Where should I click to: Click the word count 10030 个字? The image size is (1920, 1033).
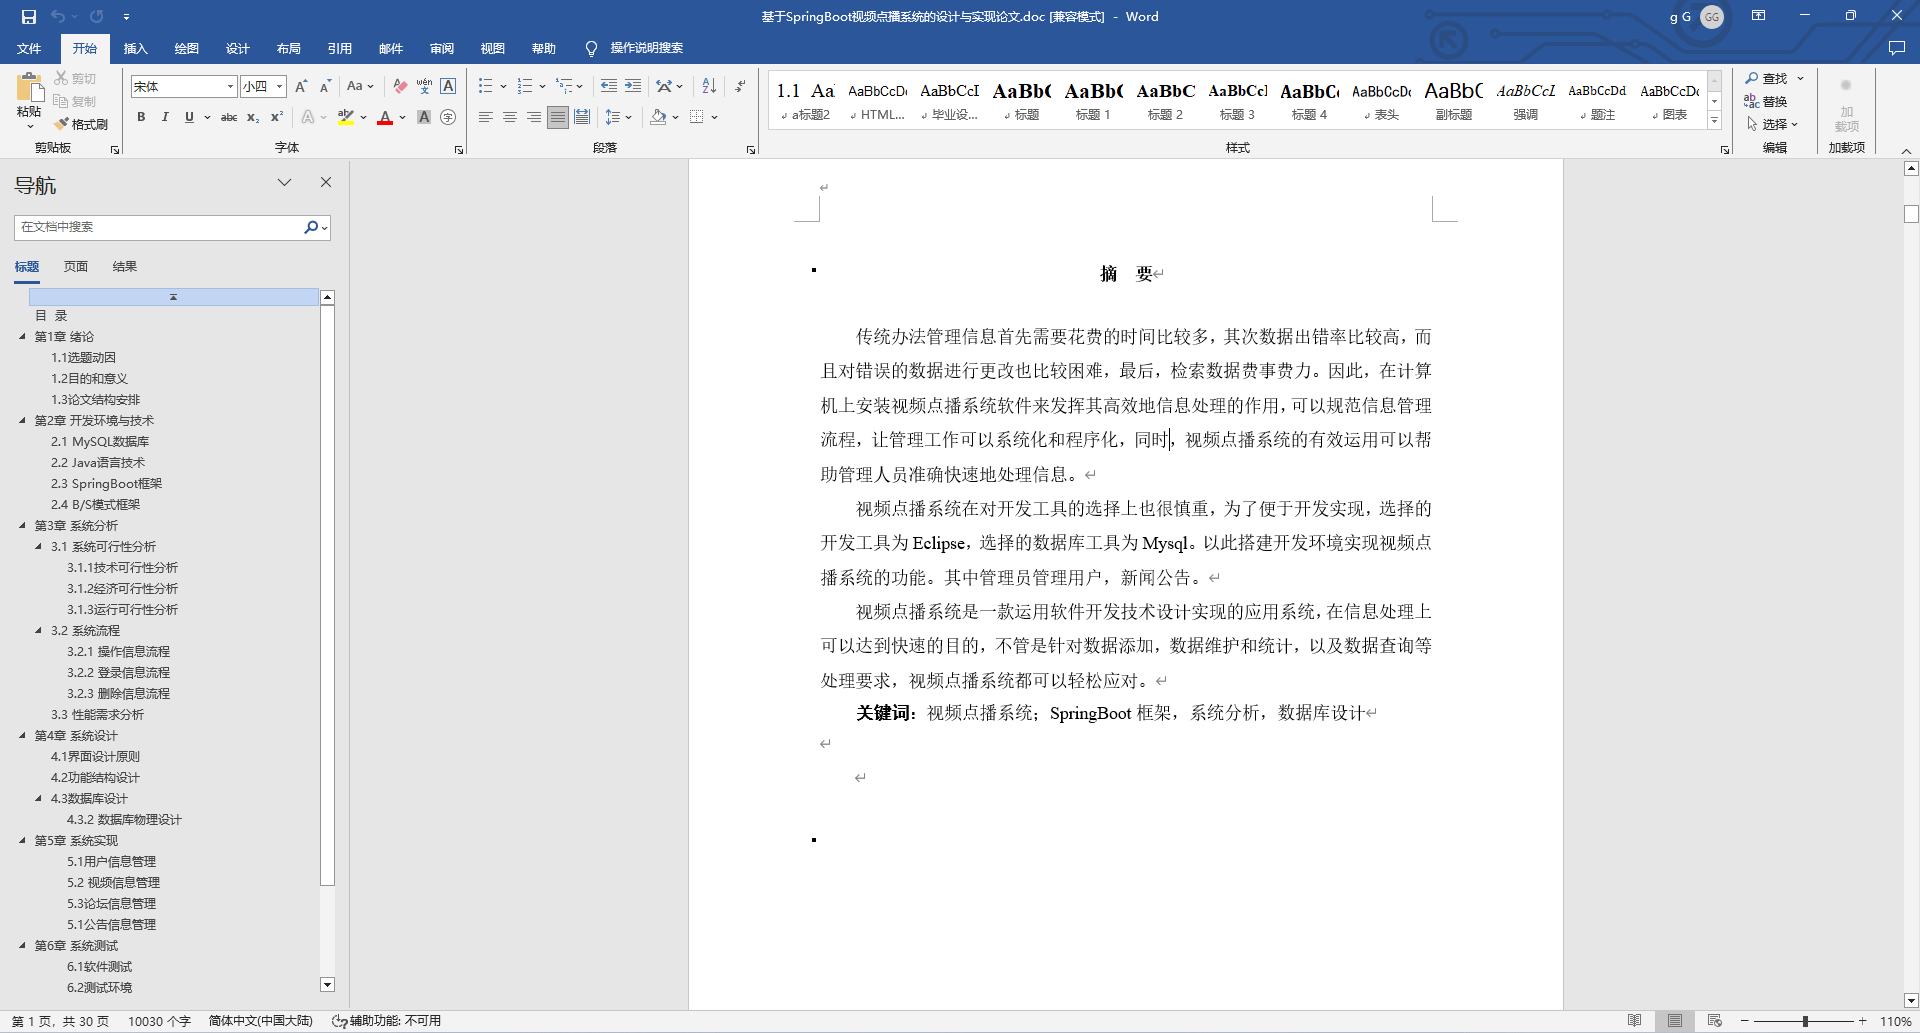[x=159, y=1021]
